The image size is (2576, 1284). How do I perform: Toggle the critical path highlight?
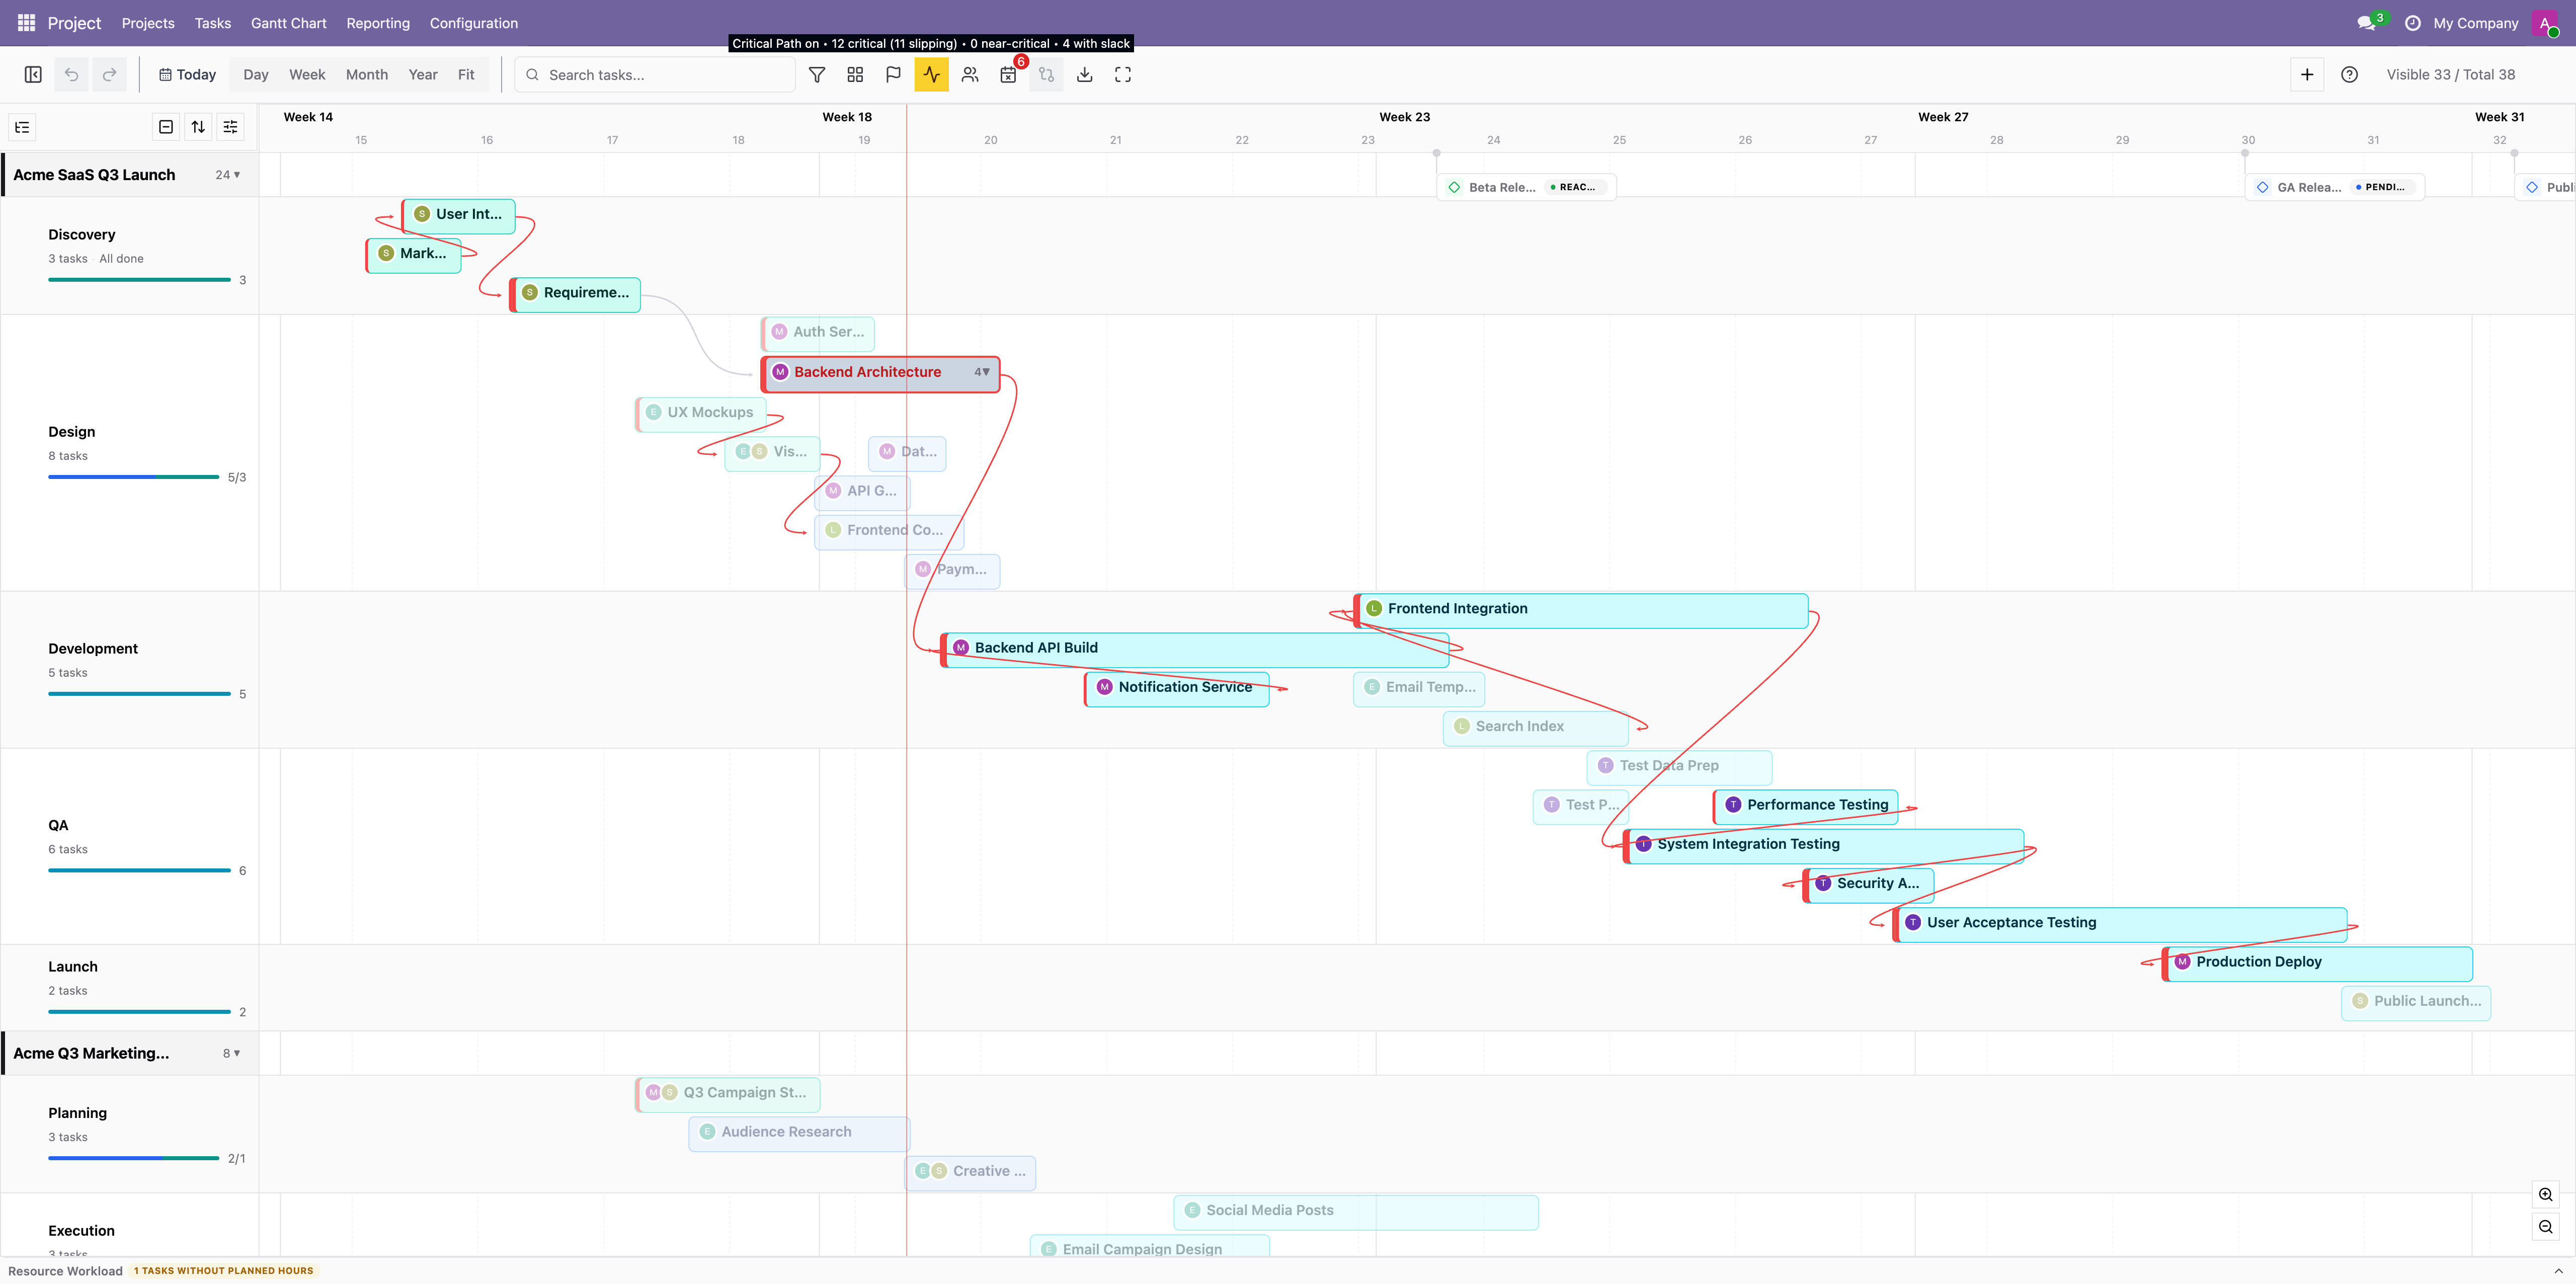point(931,75)
